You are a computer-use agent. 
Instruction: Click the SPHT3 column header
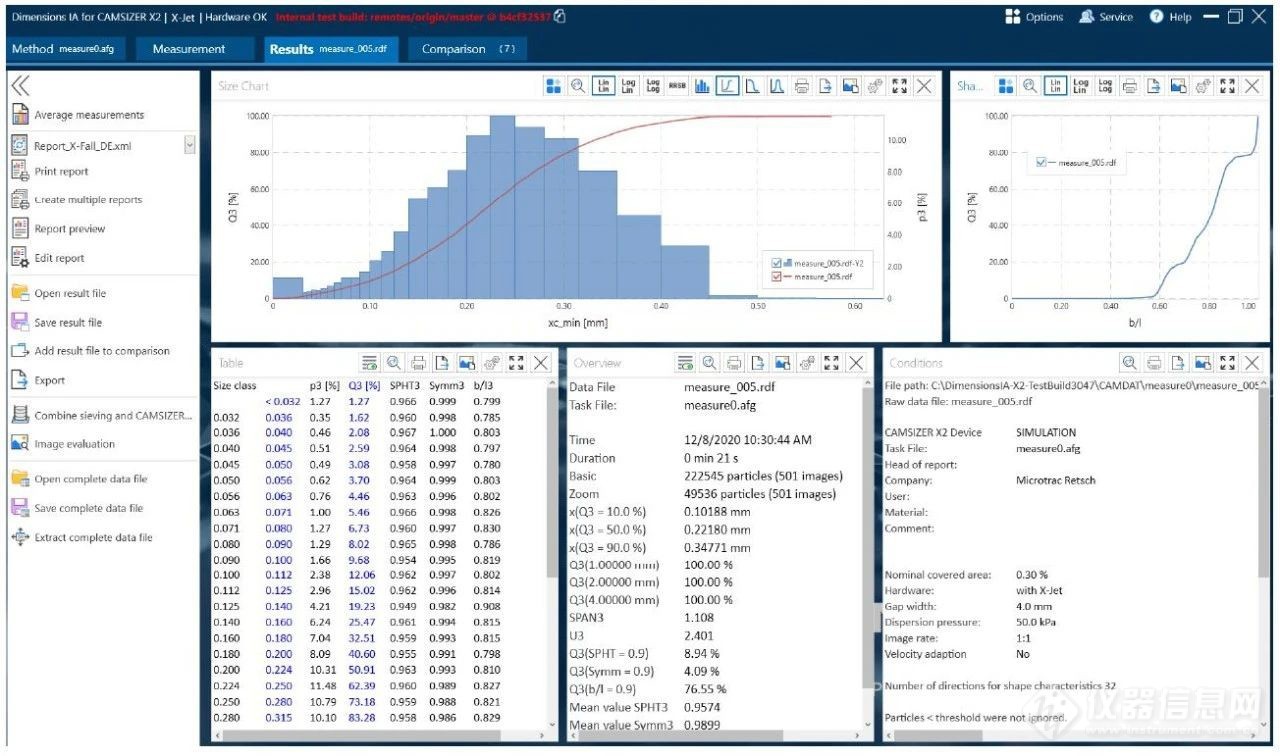[405, 384]
